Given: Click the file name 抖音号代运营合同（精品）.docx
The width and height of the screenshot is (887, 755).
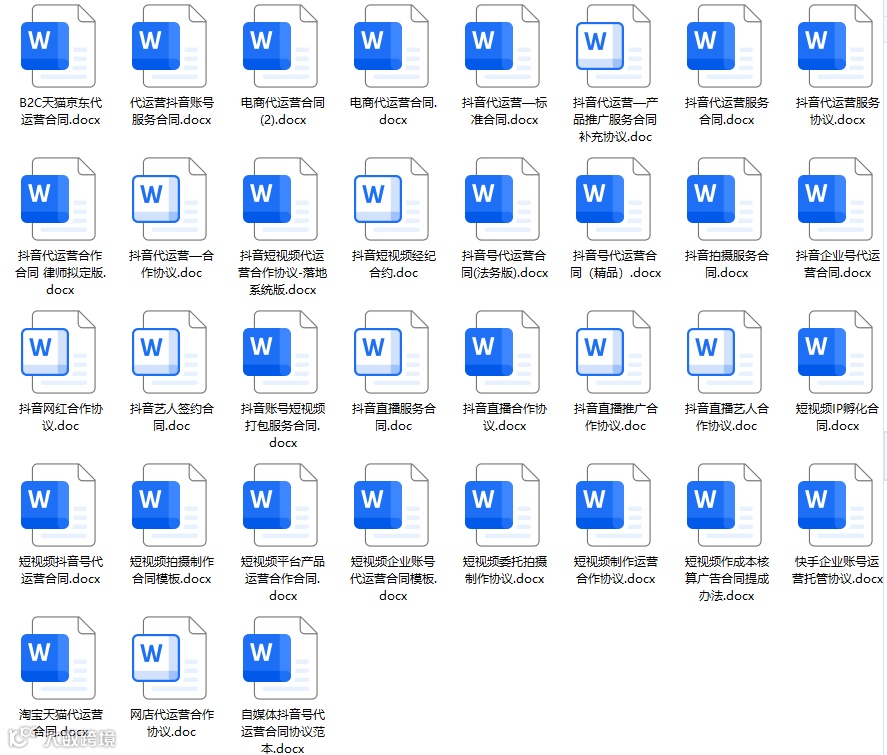Looking at the screenshot, I should [615, 264].
